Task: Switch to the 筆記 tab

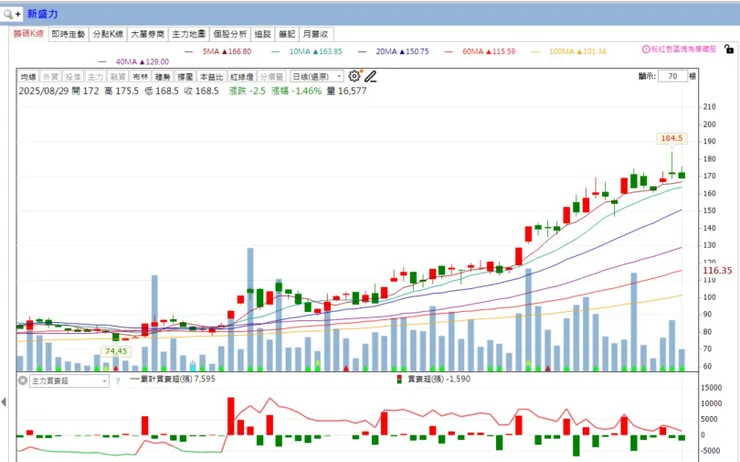Action: [286, 34]
